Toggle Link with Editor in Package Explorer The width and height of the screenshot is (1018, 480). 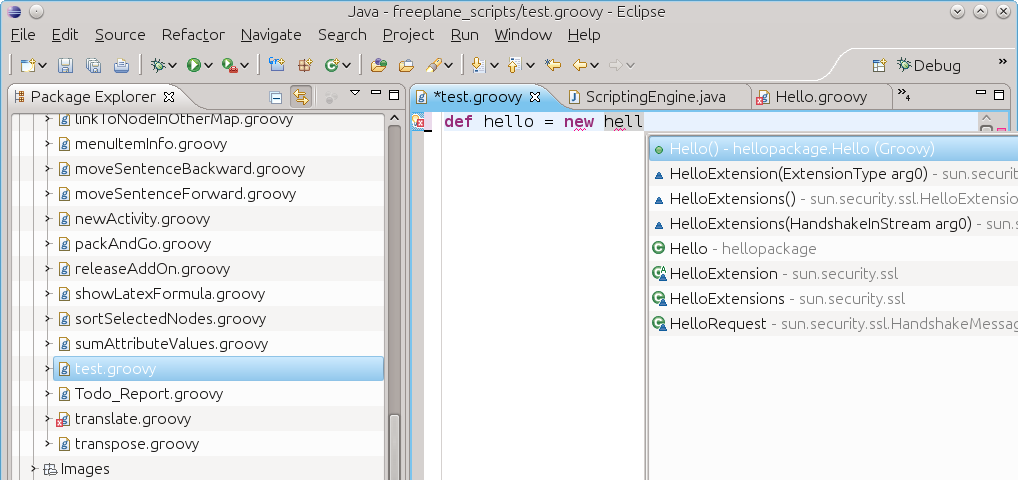[x=300, y=97]
